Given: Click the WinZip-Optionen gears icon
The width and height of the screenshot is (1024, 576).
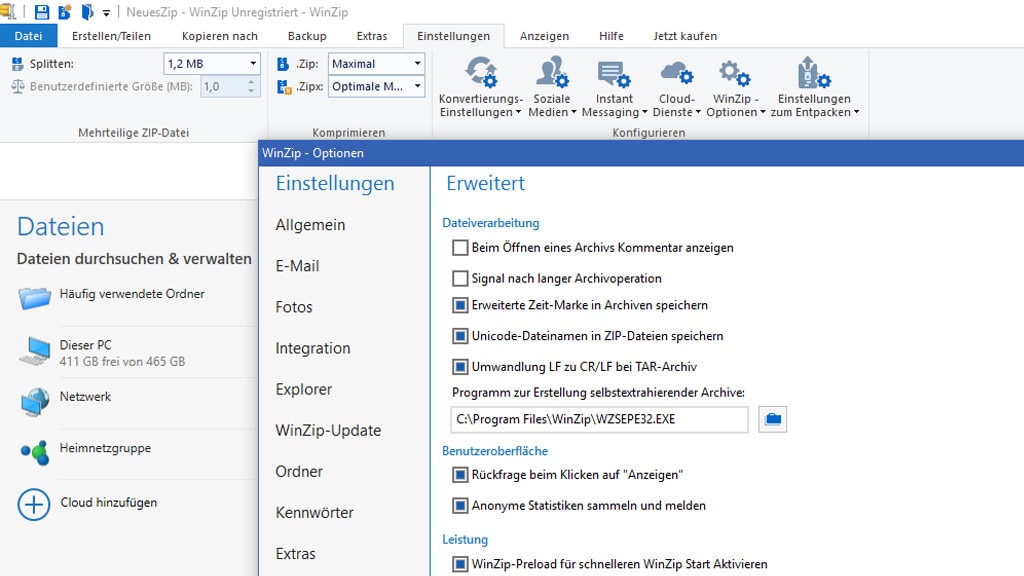Looking at the screenshot, I should 735,73.
